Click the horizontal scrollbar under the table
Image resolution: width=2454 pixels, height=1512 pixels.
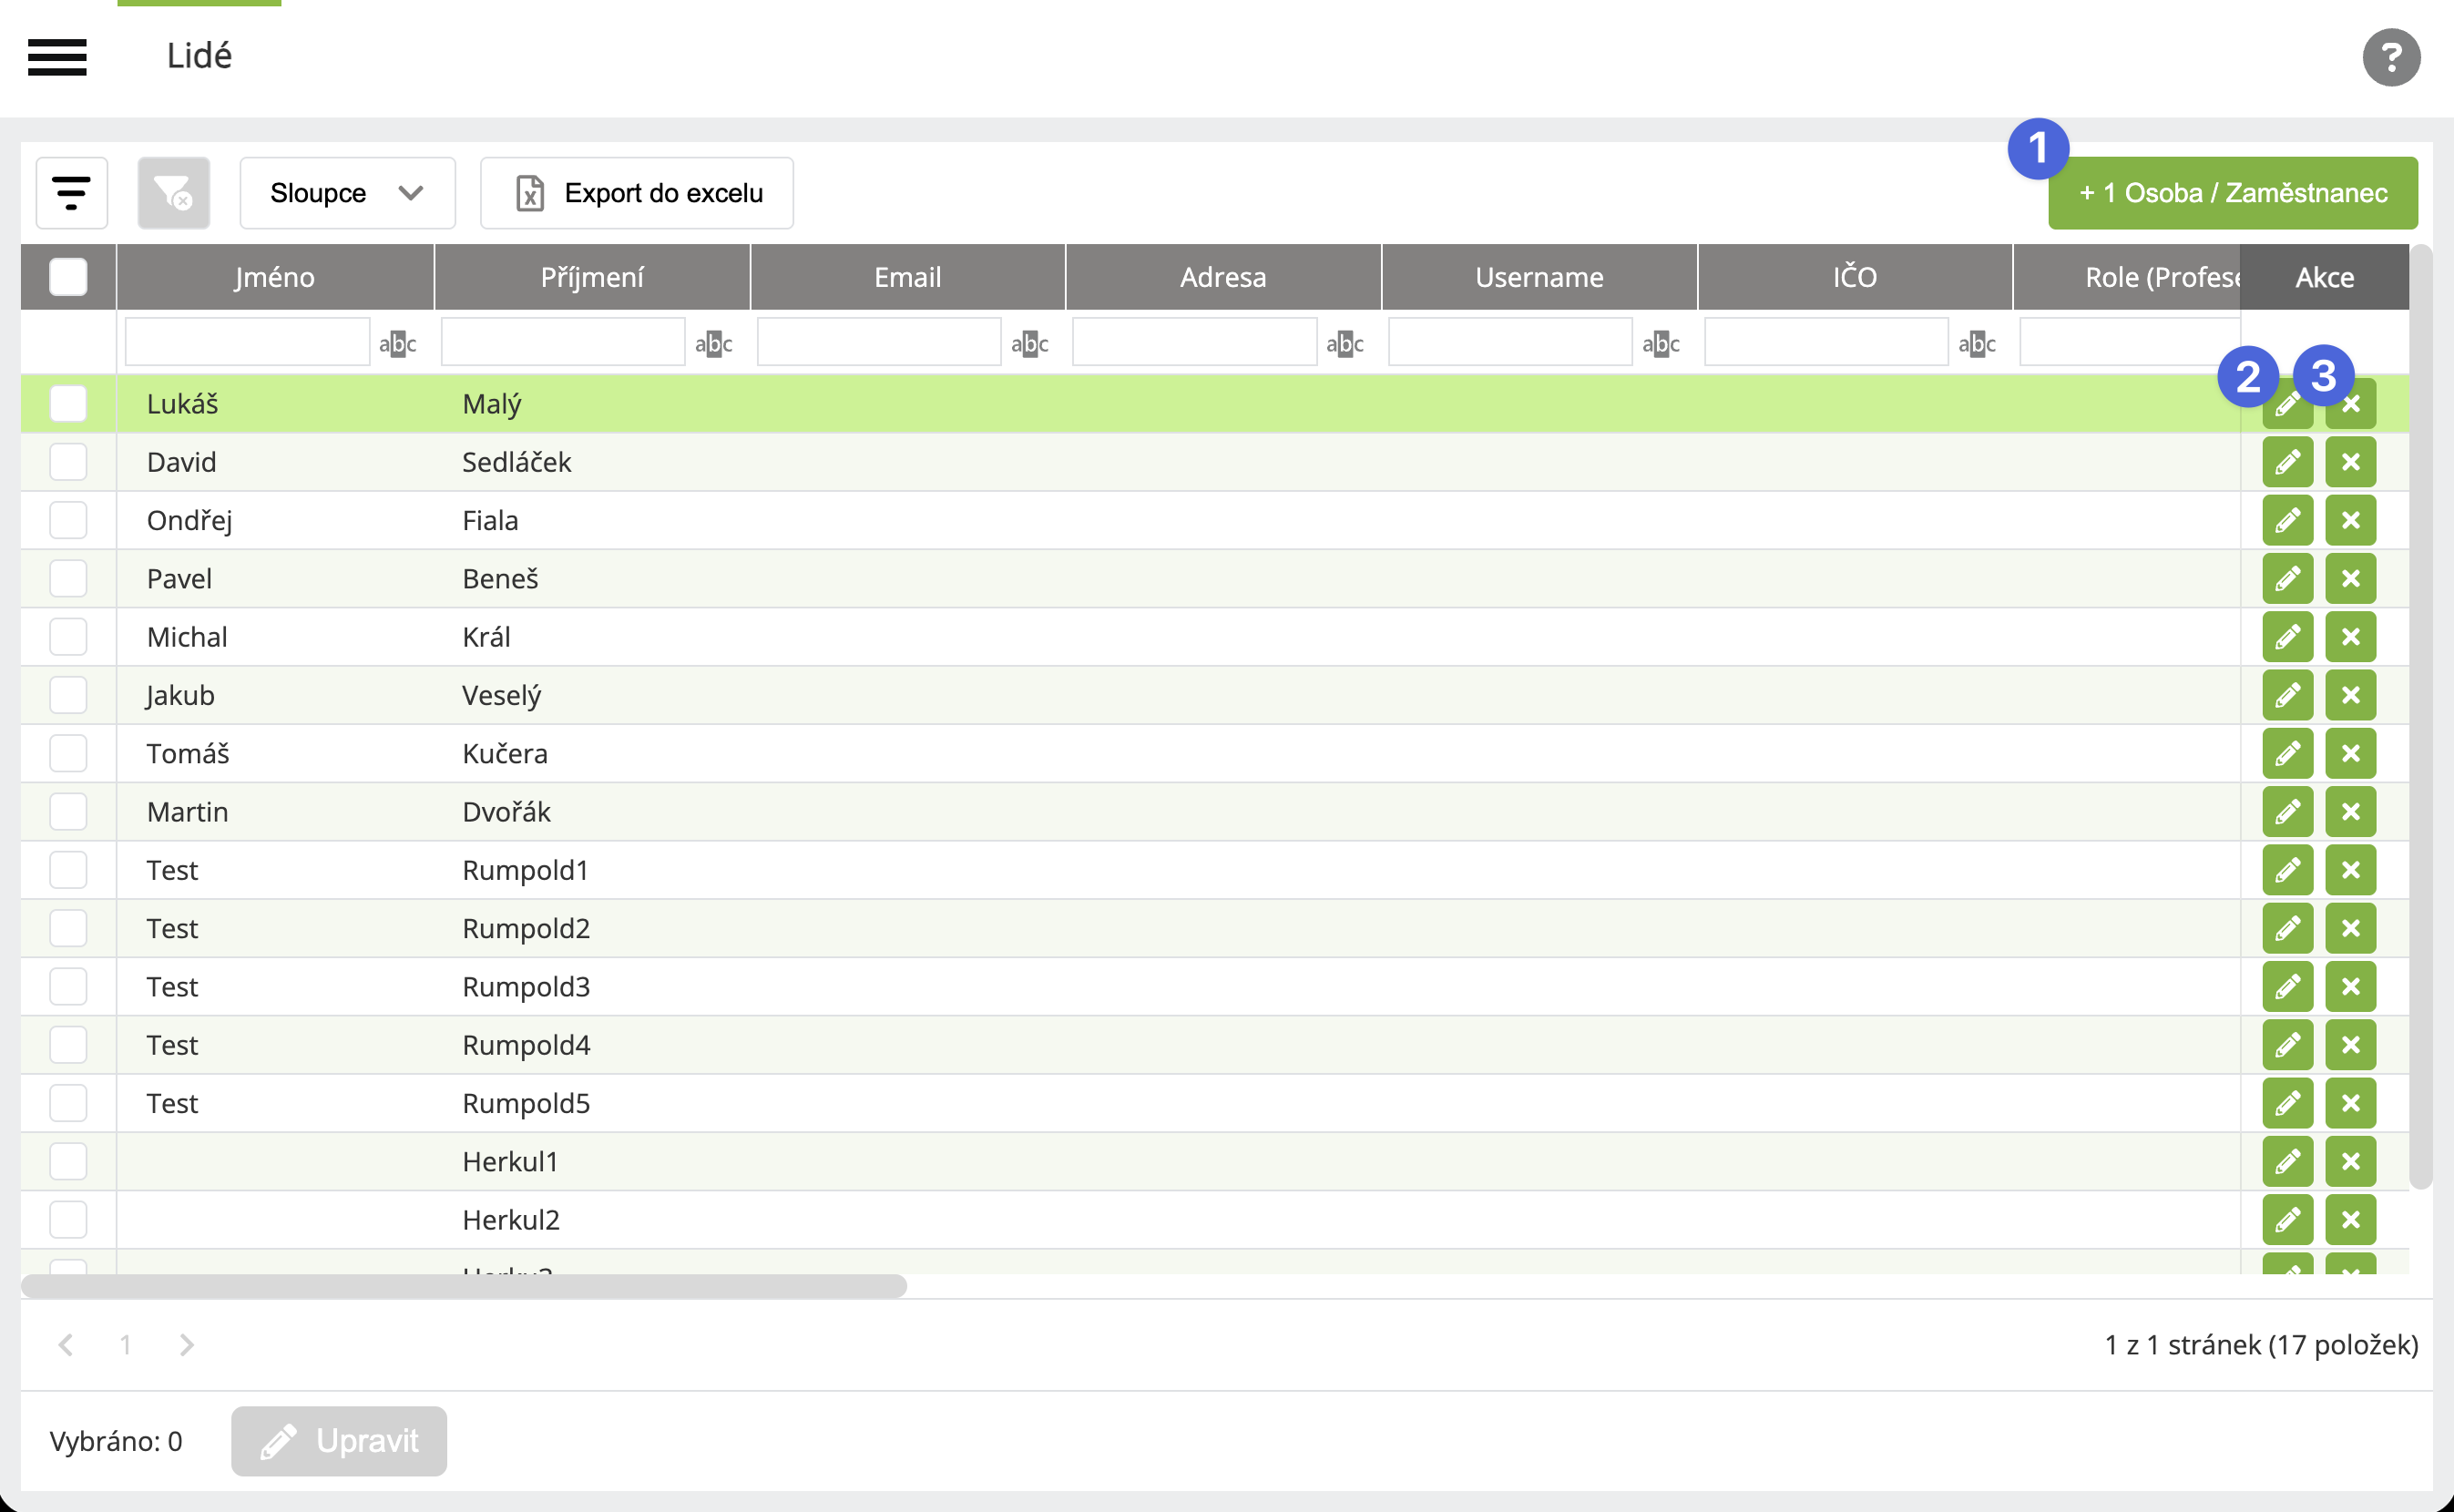pyautogui.click(x=464, y=1286)
